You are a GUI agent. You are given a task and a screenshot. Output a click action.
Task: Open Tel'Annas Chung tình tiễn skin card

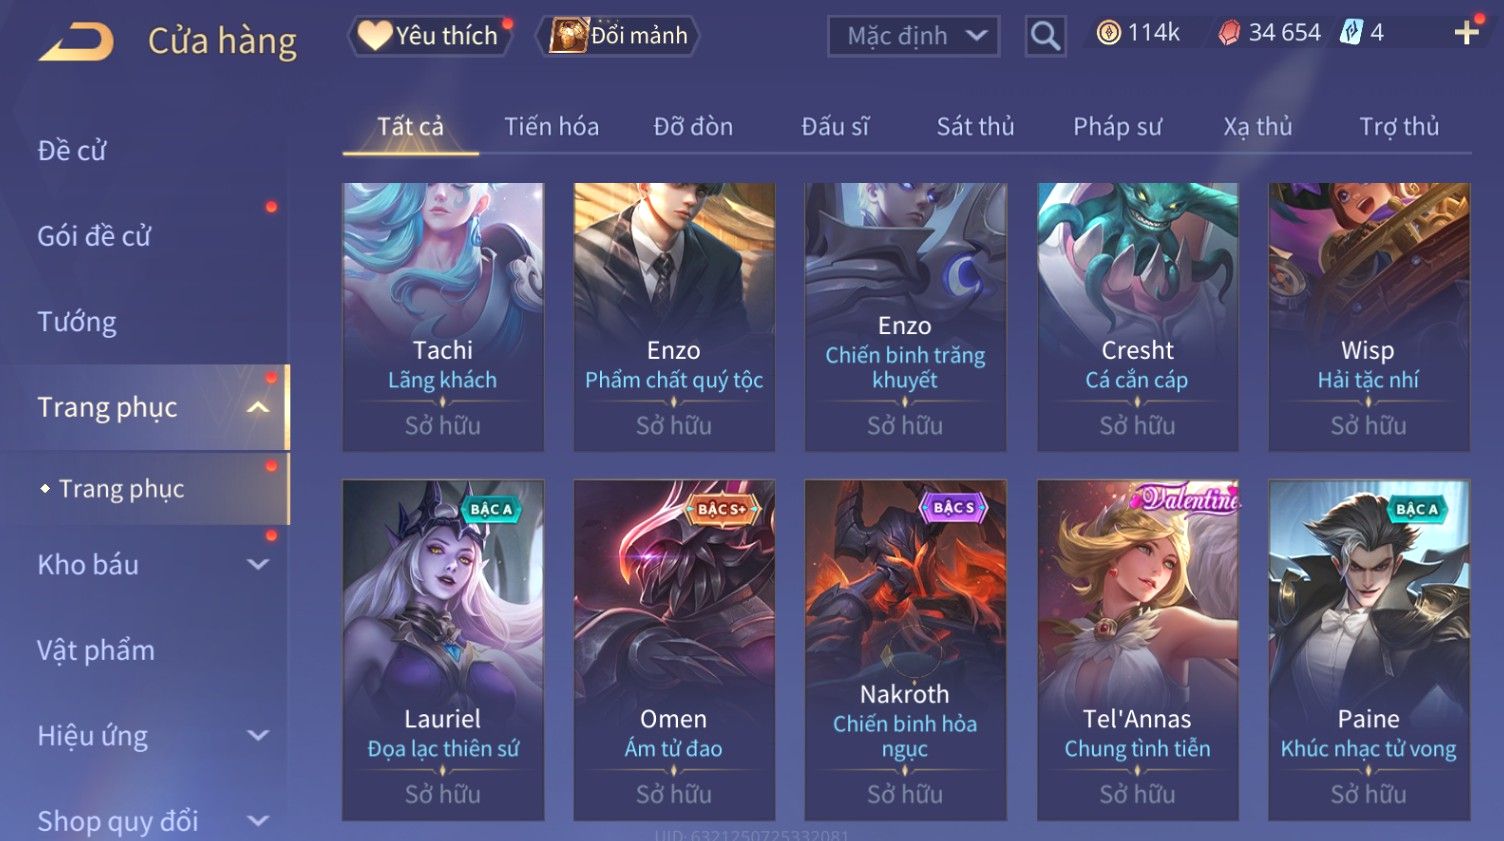(1137, 650)
